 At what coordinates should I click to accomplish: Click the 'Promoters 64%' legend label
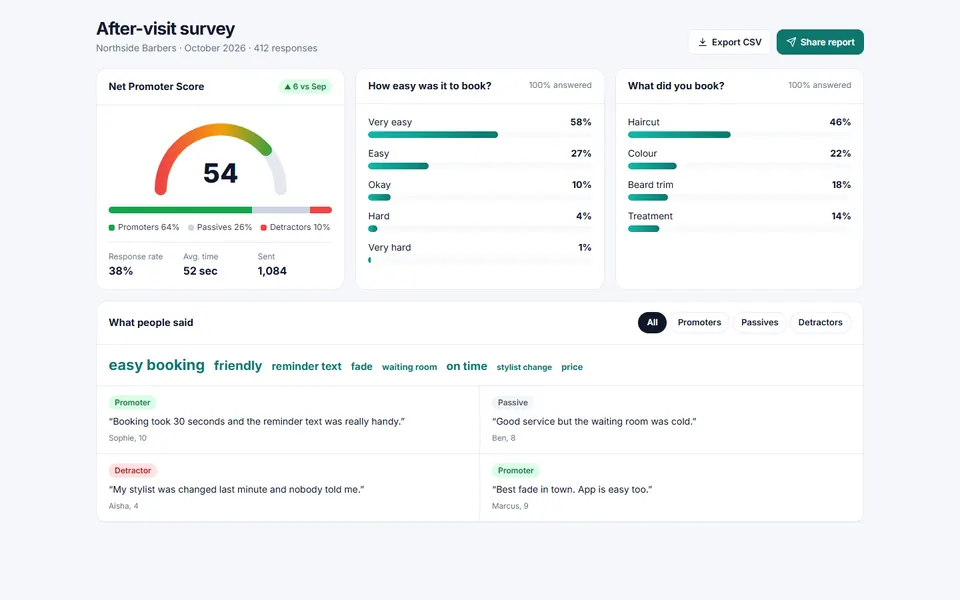(x=148, y=227)
